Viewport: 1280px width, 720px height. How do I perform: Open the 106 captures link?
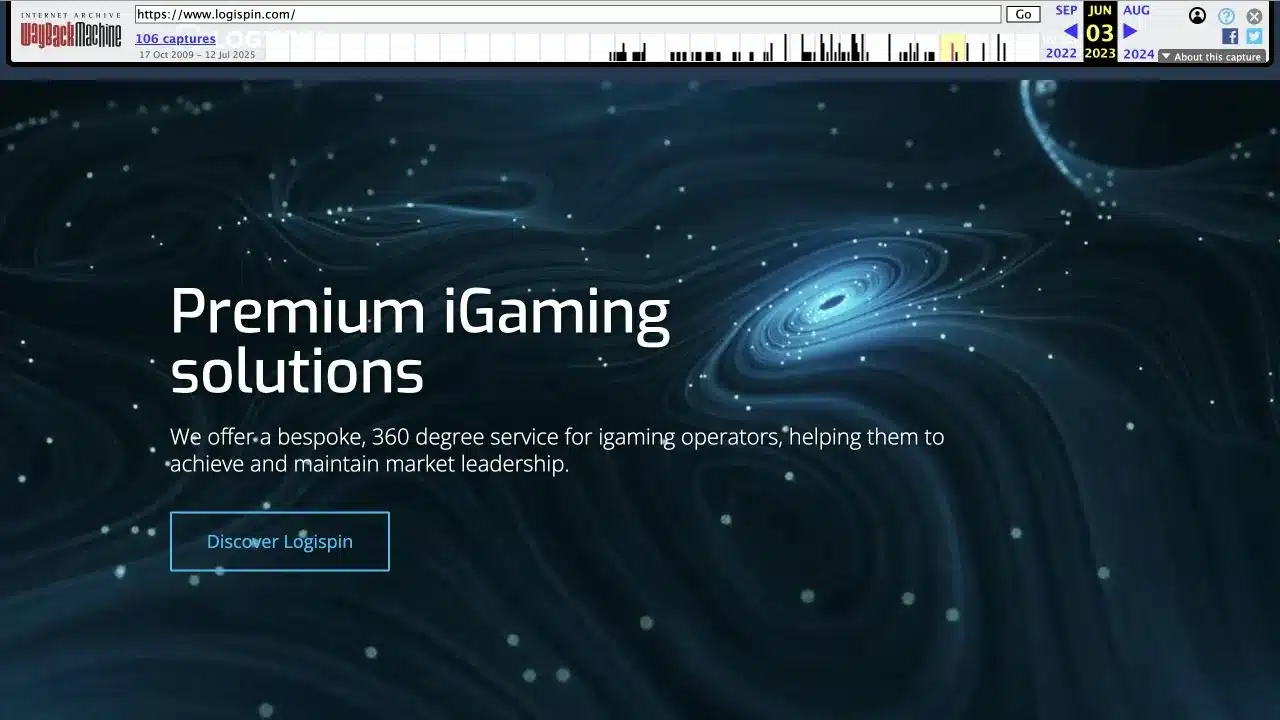coord(175,38)
